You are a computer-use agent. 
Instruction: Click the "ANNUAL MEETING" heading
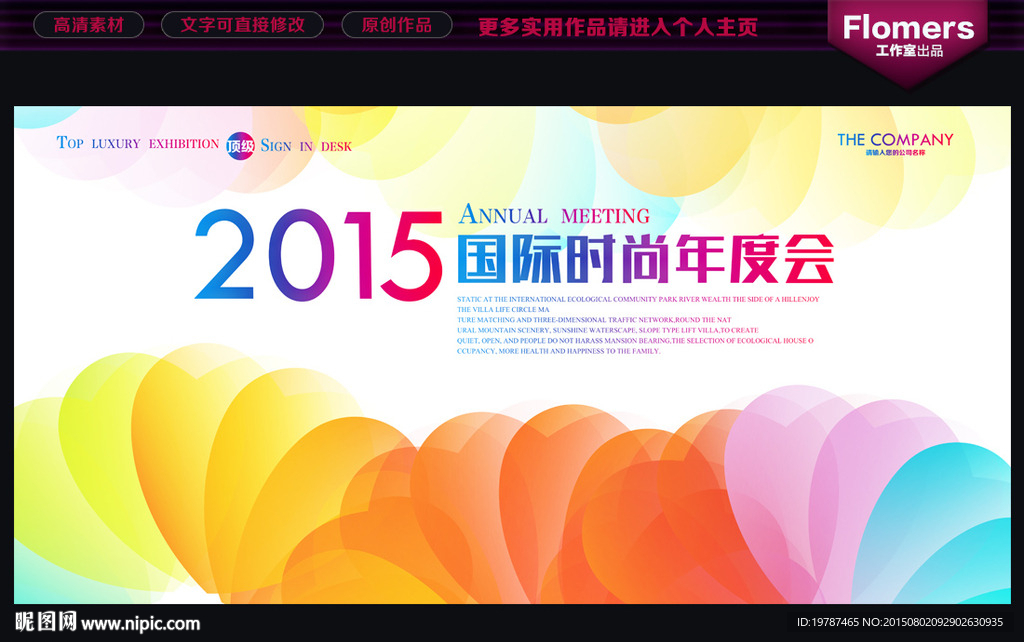click(554, 215)
